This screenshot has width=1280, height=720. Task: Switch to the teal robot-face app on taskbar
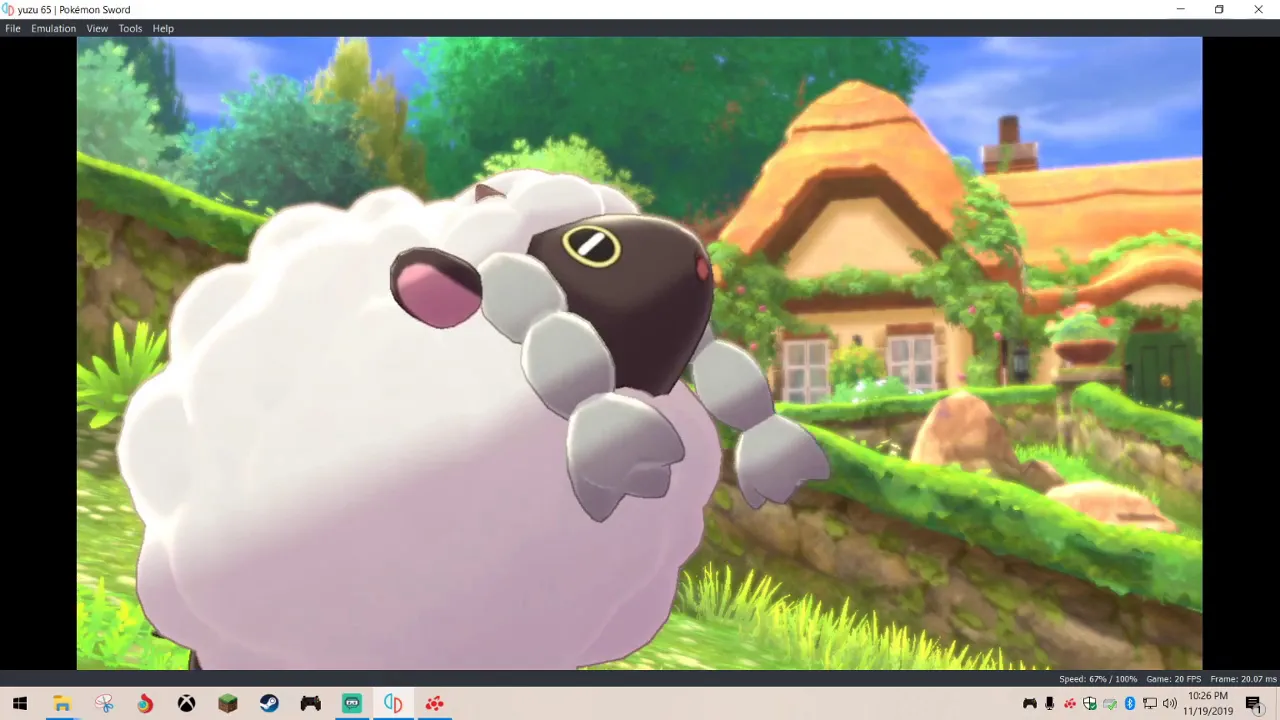click(x=352, y=703)
